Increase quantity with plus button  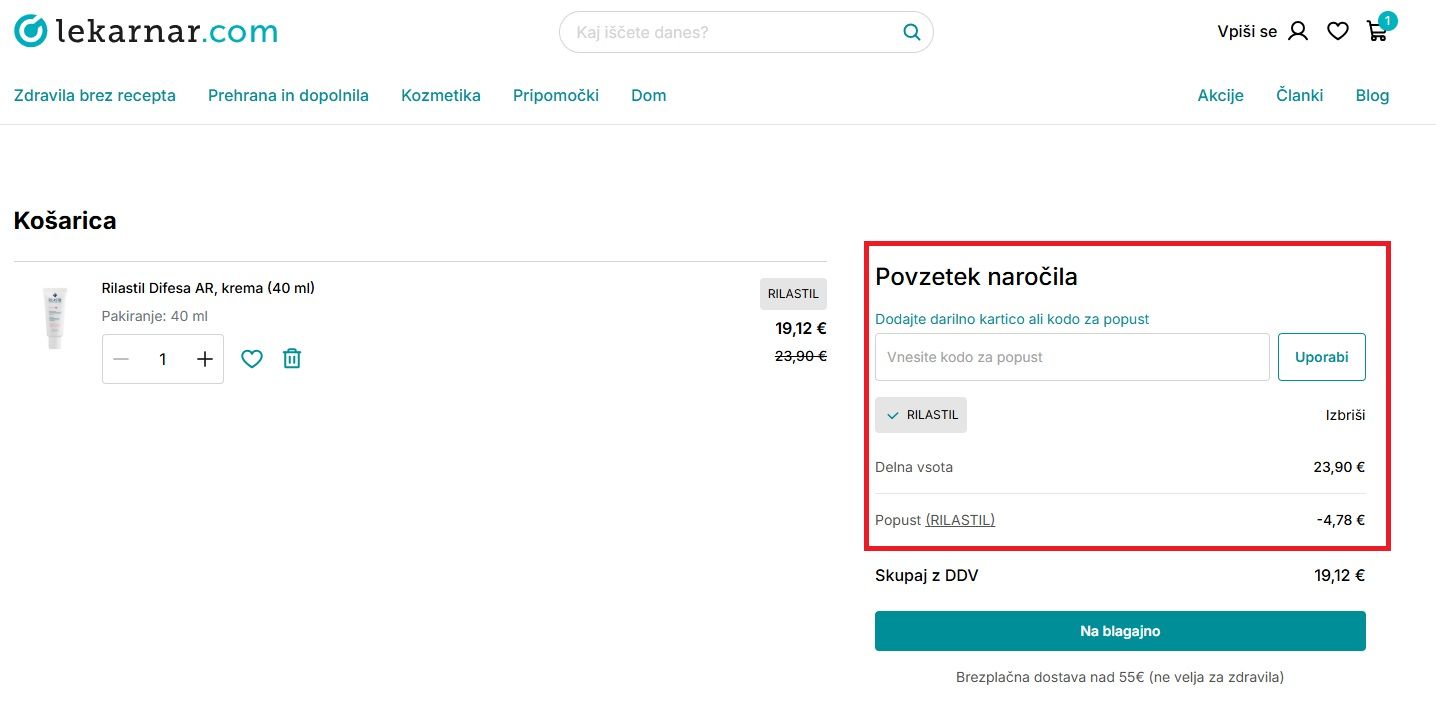pos(205,359)
